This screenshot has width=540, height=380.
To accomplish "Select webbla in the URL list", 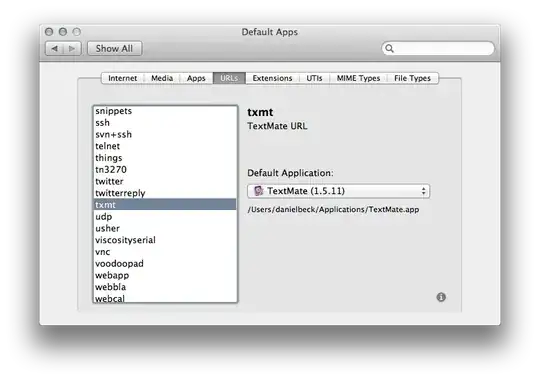I will [x=165, y=287].
